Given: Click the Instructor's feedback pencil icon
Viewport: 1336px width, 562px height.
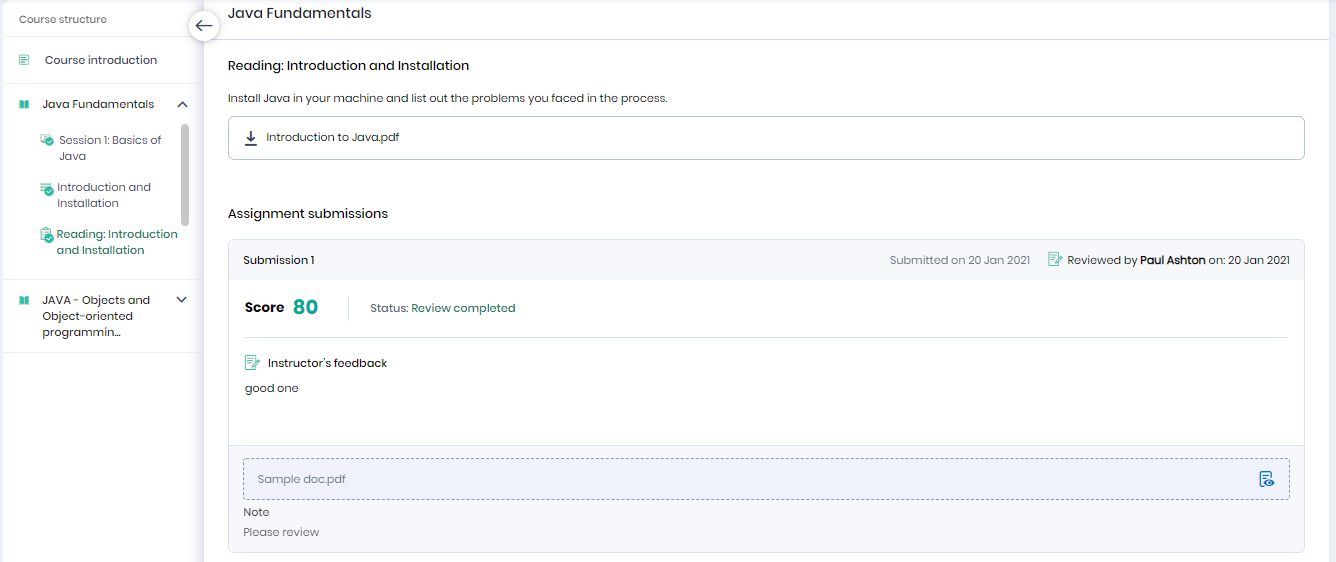Looking at the screenshot, I should click(x=252, y=363).
